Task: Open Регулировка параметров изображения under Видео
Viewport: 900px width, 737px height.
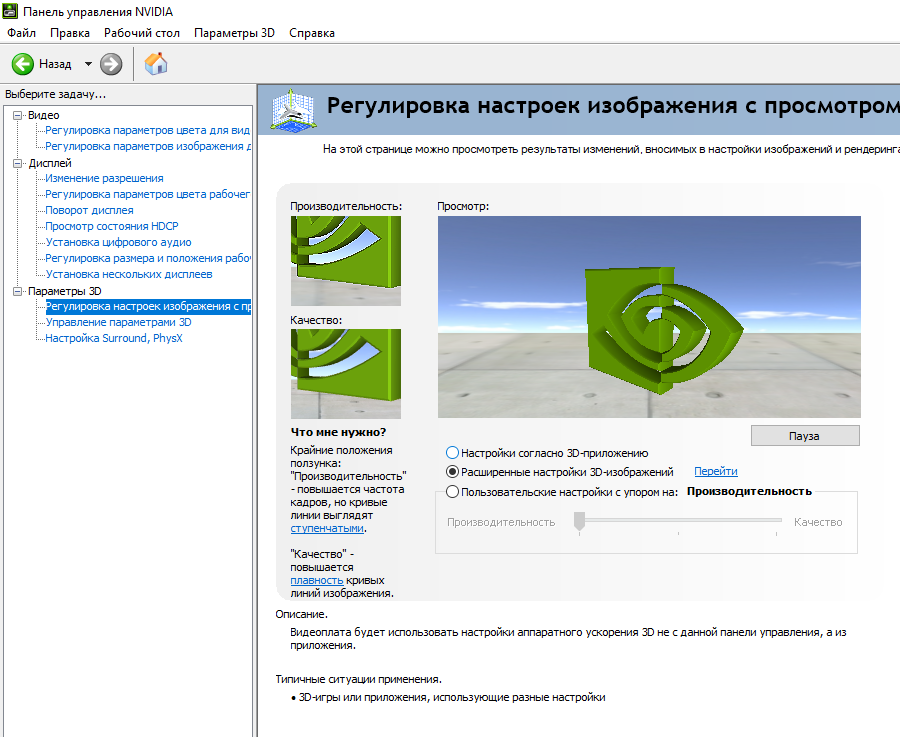Action: [148, 146]
